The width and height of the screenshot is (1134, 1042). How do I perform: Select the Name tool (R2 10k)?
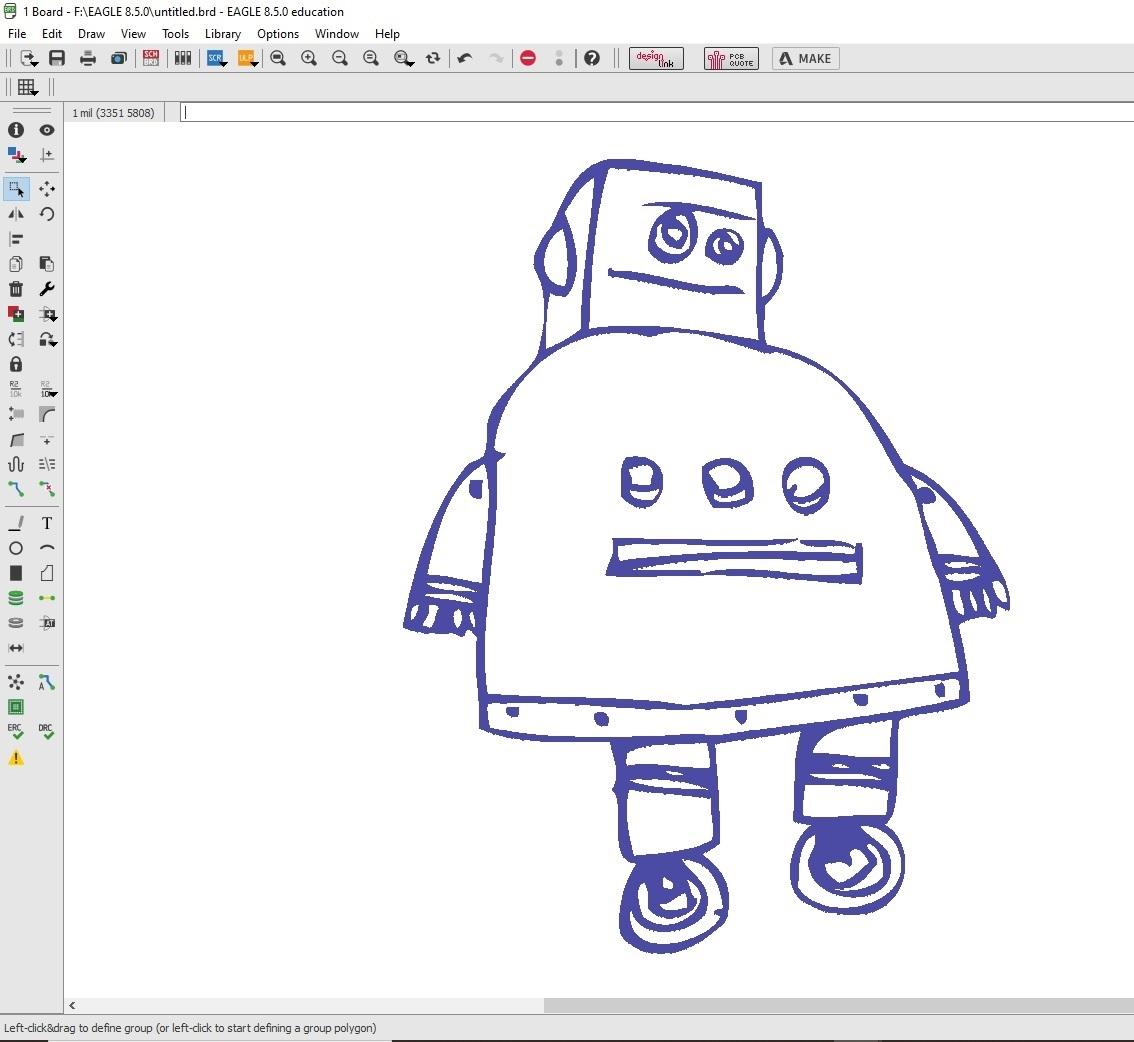click(16, 389)
